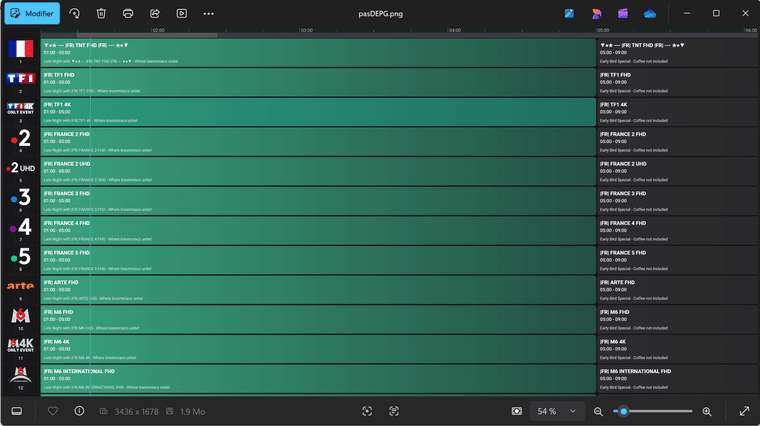Toggle the filmstrip at bottom left
This screenshot has width=760, height=426.
[17, 411]
